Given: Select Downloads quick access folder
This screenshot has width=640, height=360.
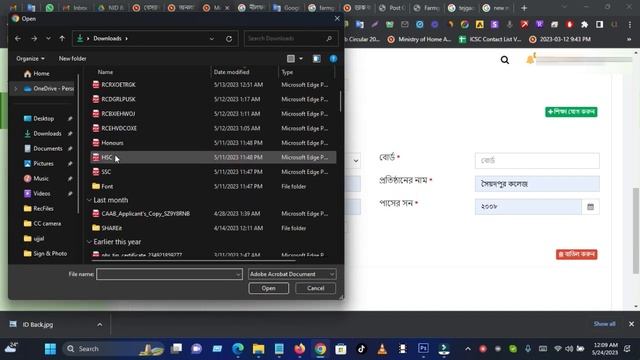Looking at the screenshot, I should pos(47,133).
